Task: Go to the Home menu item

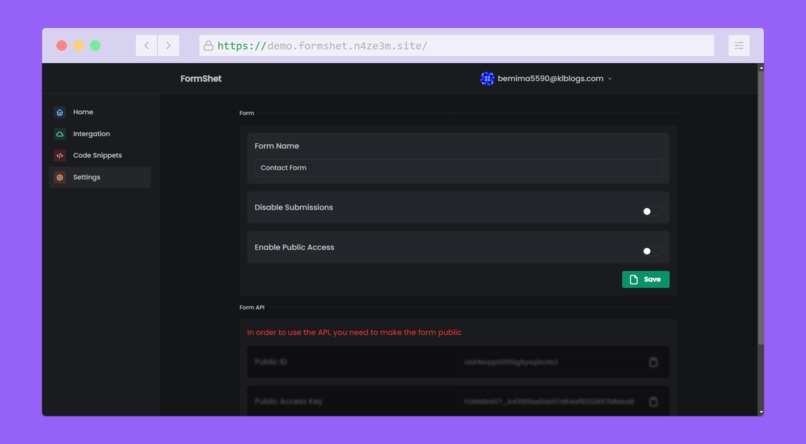Action: 100,112
